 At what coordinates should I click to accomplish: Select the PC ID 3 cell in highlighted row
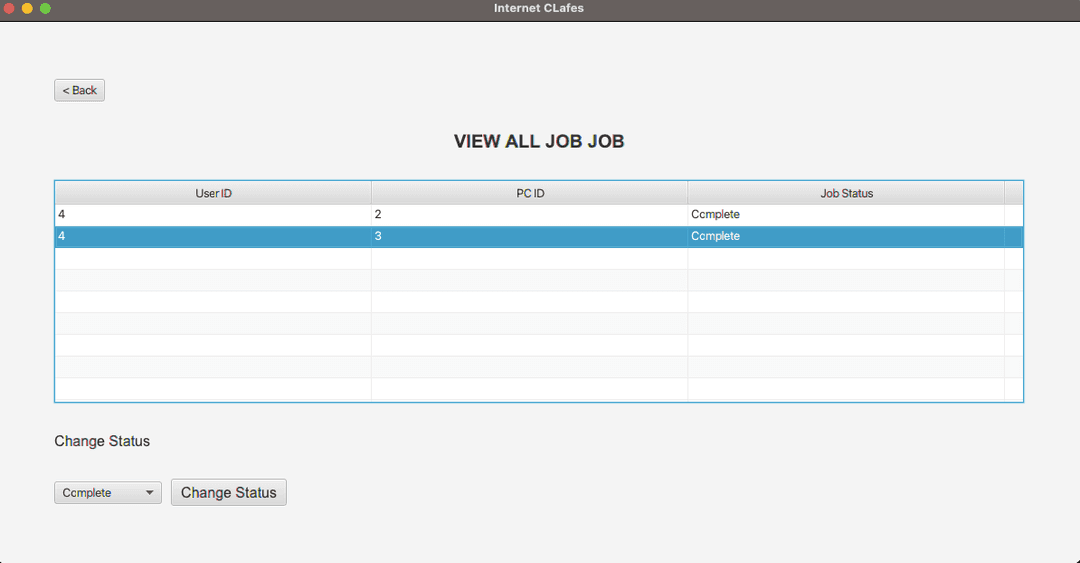click(529, 236)
